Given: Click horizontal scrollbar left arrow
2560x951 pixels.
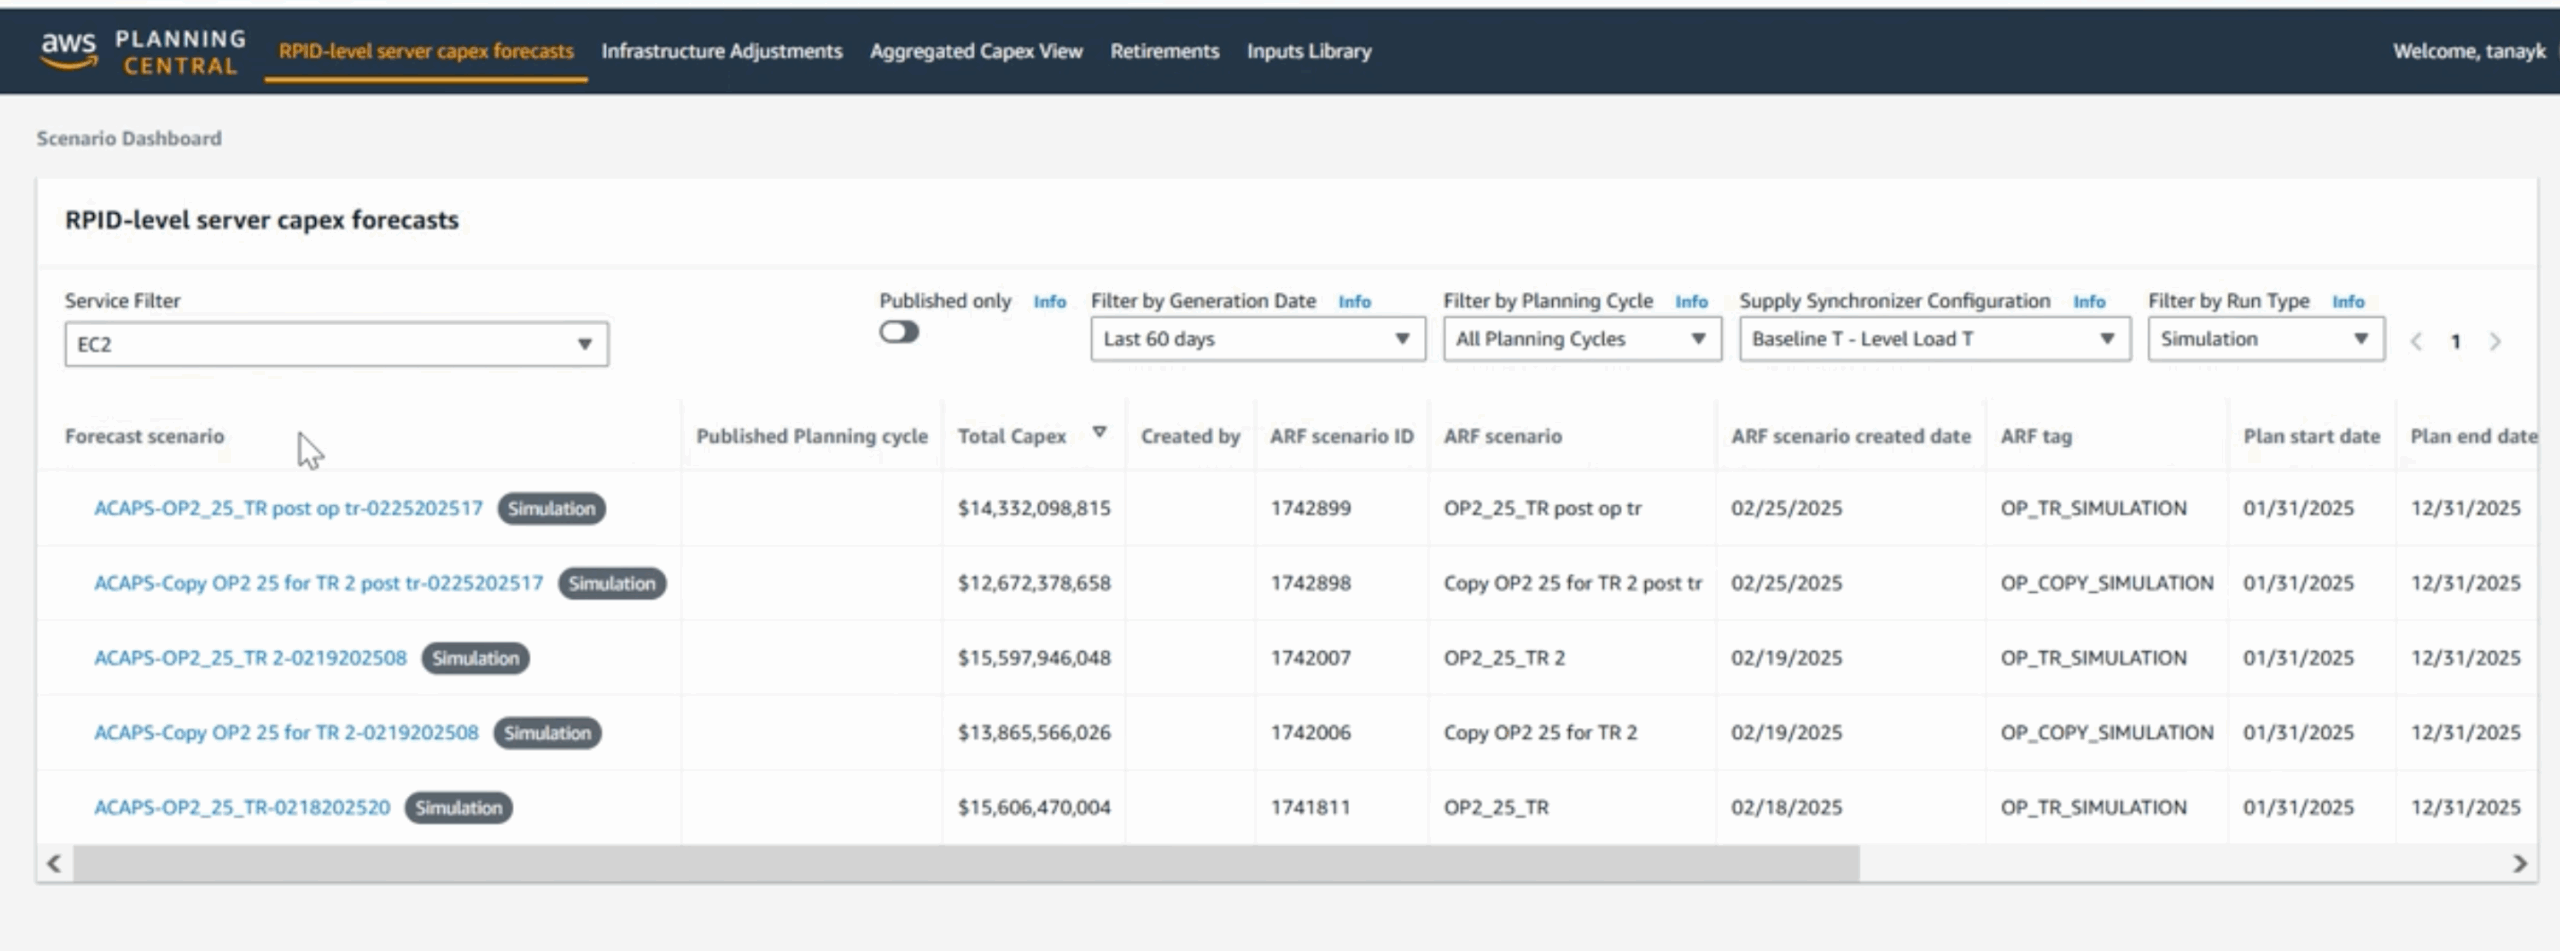Looking at the screenshot, I should (54, 864).
